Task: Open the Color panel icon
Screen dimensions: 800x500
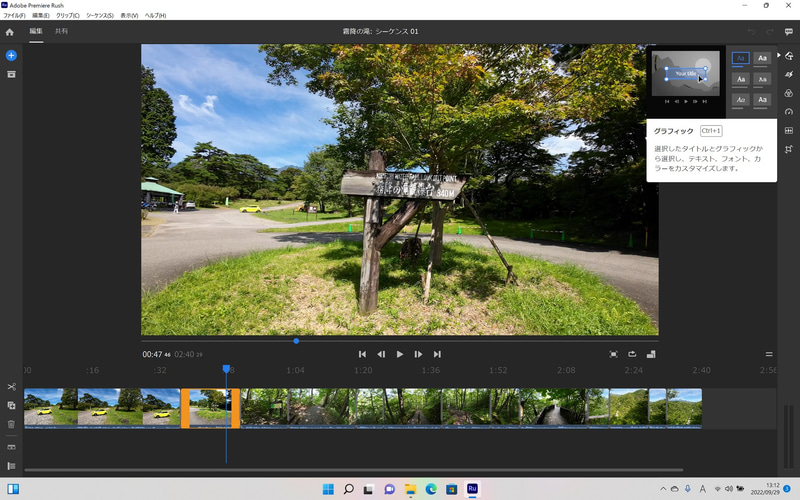Action: click(789, 93)
